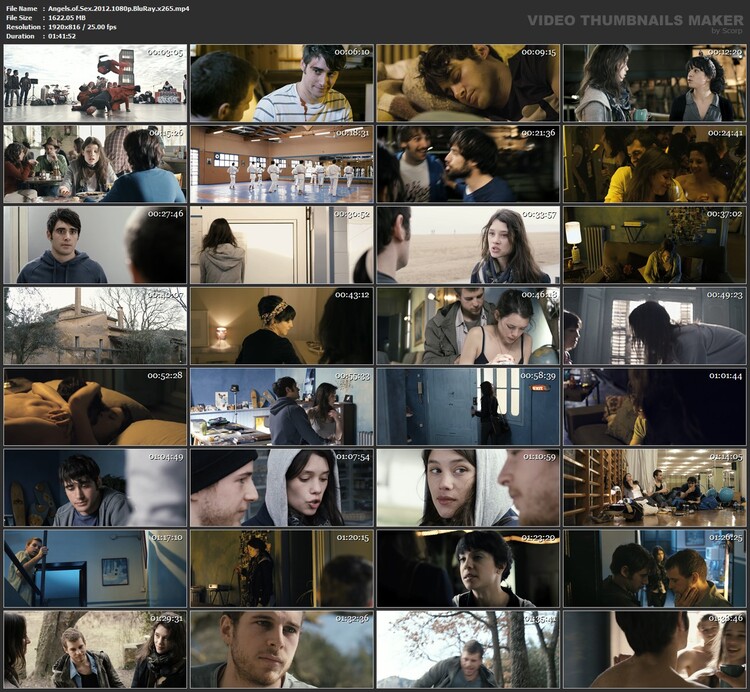Click the 01:32:36 man close-up thumbnail

coord(281,650)
